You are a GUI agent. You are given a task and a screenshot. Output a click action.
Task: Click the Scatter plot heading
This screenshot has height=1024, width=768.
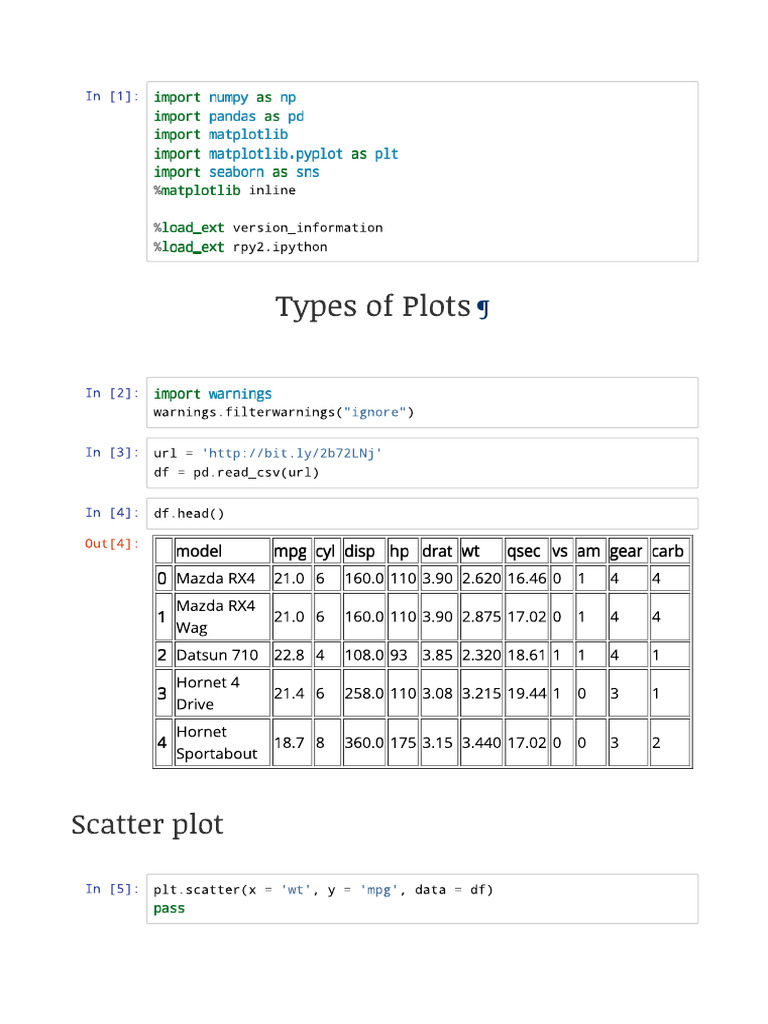(147, 825)
